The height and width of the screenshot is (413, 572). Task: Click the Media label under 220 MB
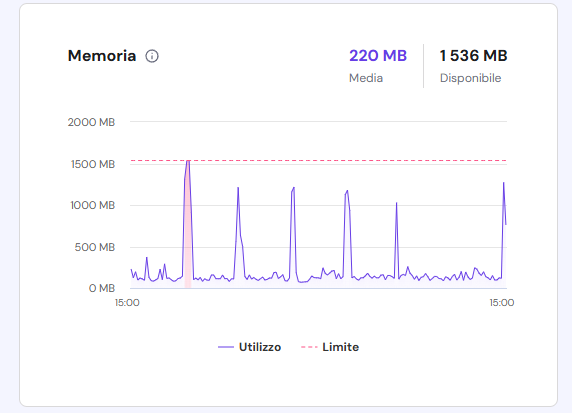[366, 78]
